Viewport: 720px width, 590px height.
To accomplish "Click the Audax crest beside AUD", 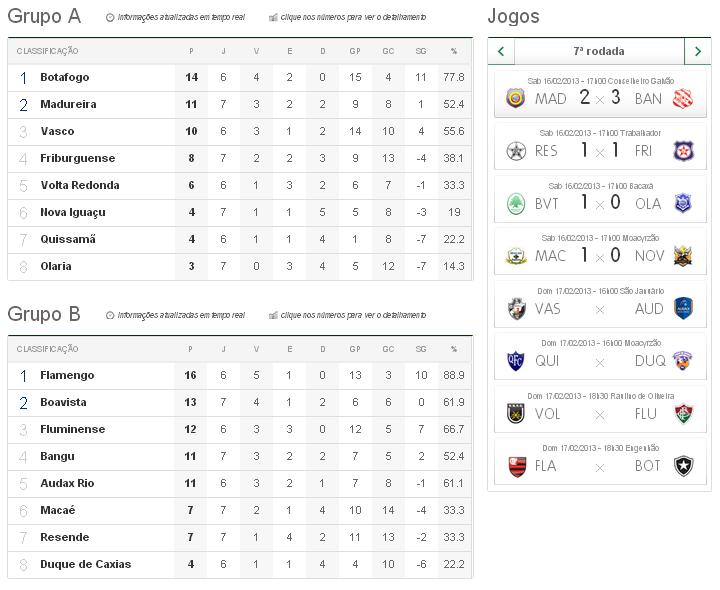I will click(683, 308).
